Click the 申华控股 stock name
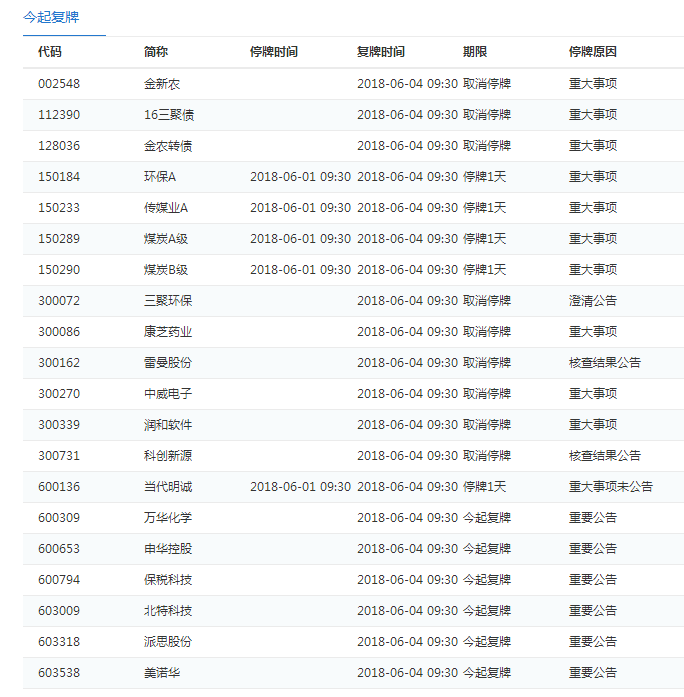The image size is (684, 697). pyautogui.click(x=168, y=549)
